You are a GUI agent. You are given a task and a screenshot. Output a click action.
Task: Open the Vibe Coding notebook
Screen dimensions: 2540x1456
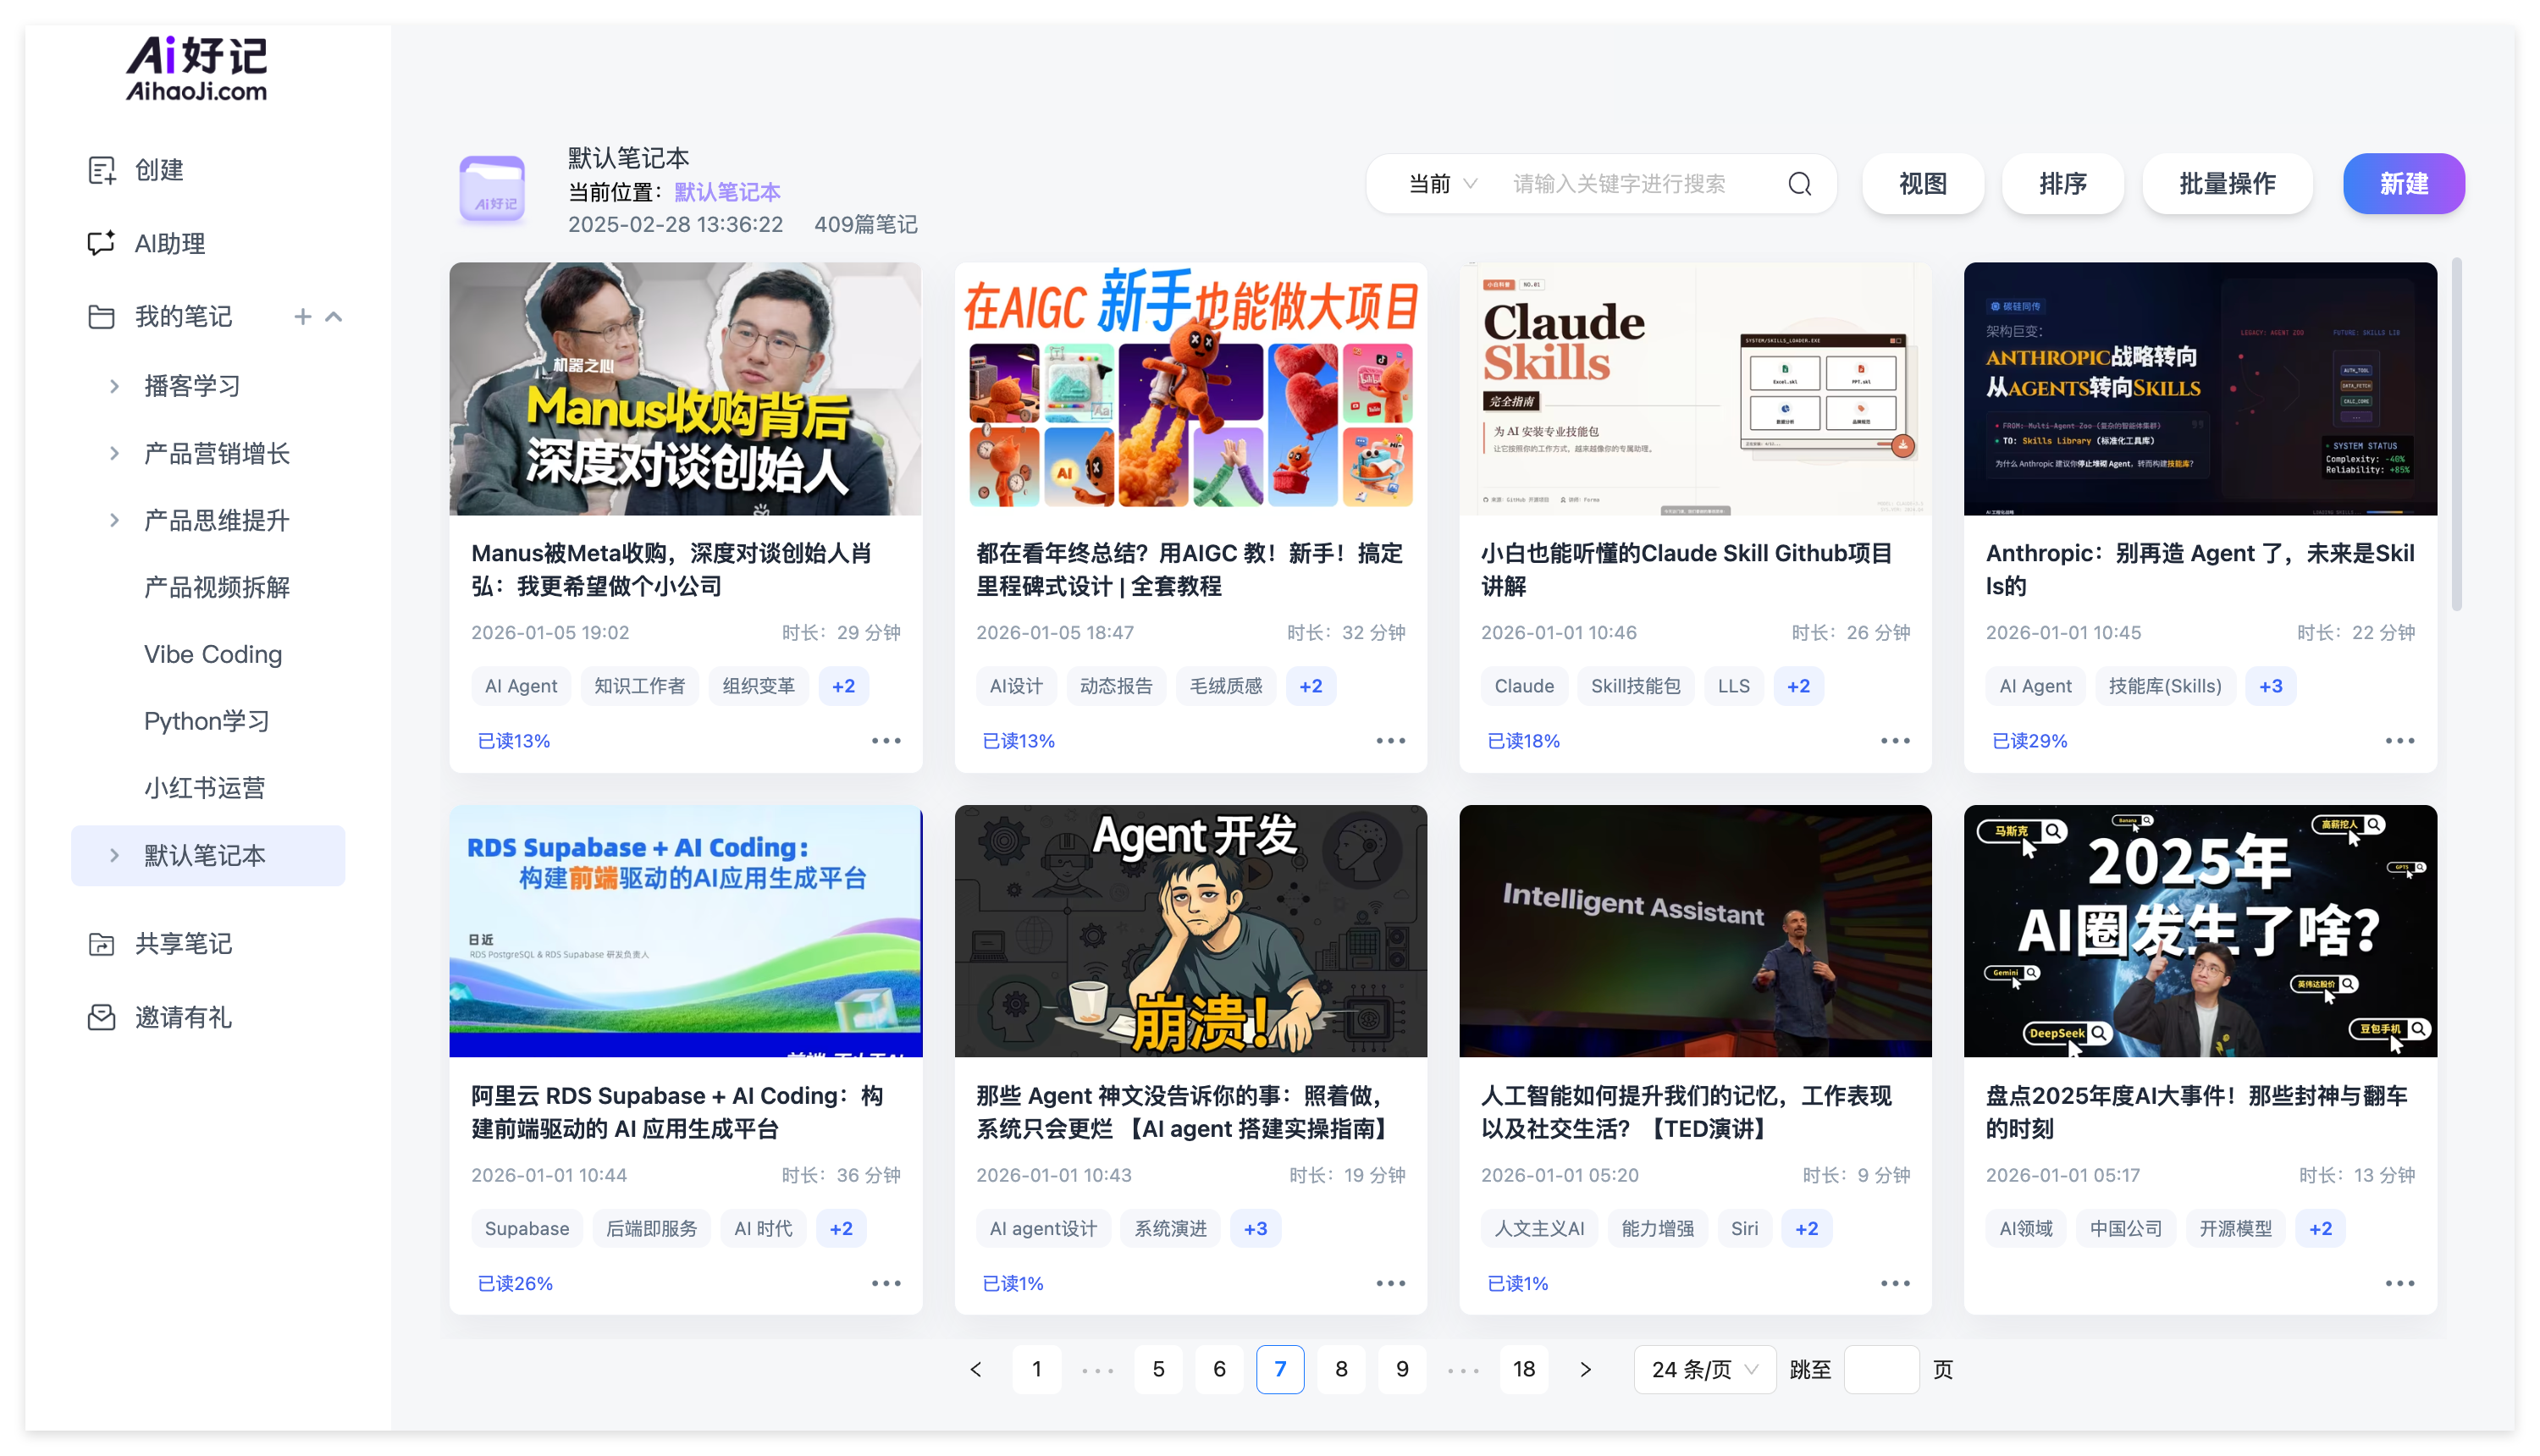click(x=212, y=654)
